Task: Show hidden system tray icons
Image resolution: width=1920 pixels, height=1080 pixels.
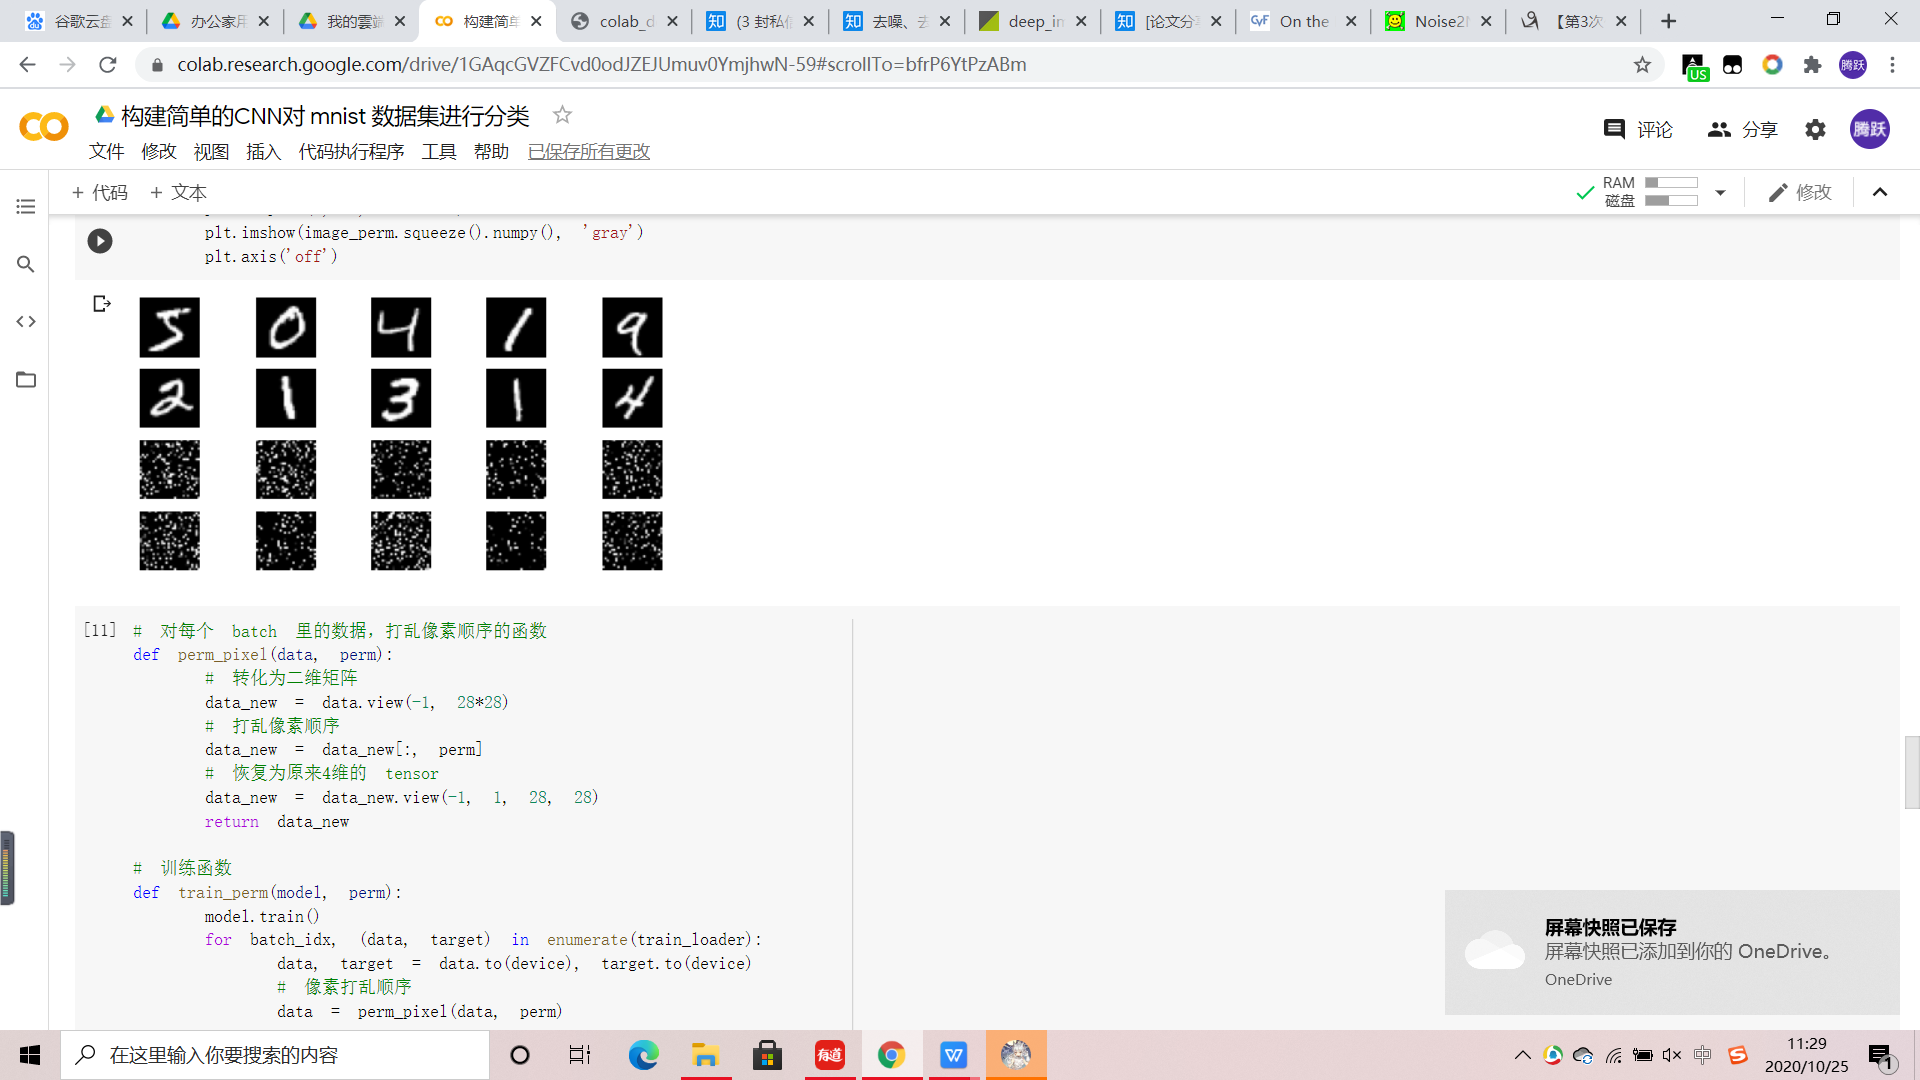Action: click(x=1522, y=1055)
